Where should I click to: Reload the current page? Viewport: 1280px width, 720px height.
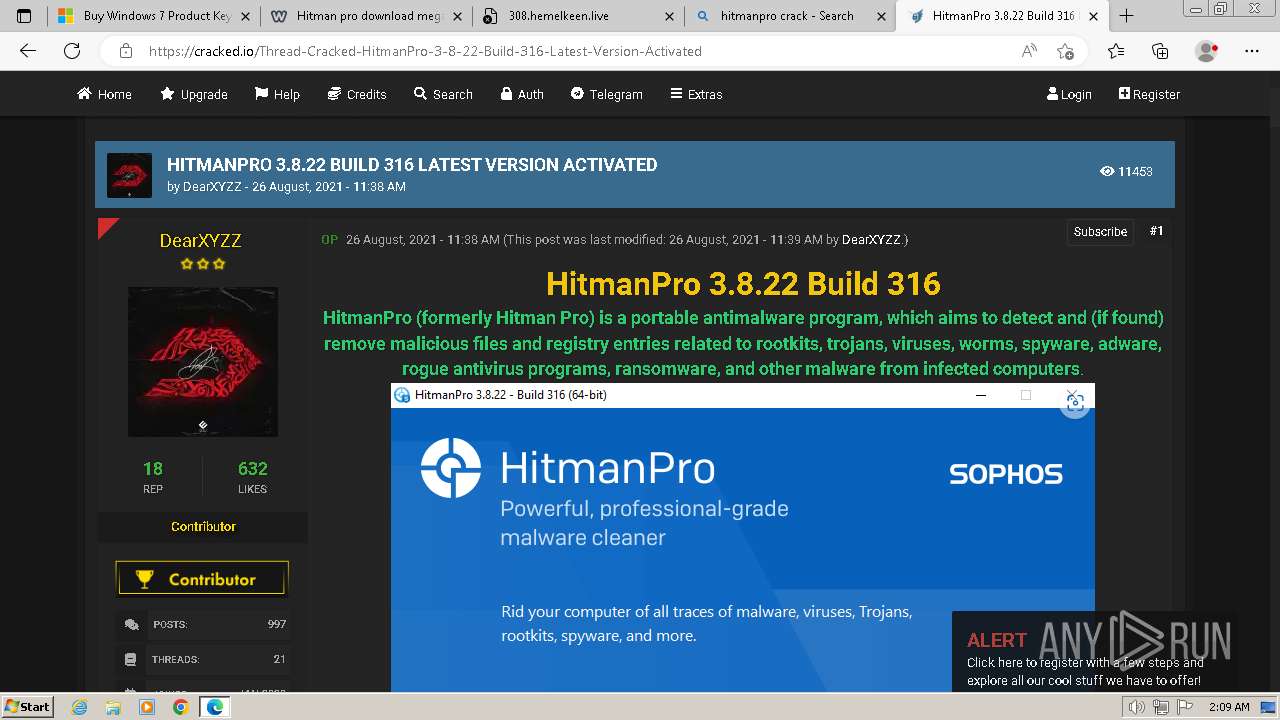72,51
